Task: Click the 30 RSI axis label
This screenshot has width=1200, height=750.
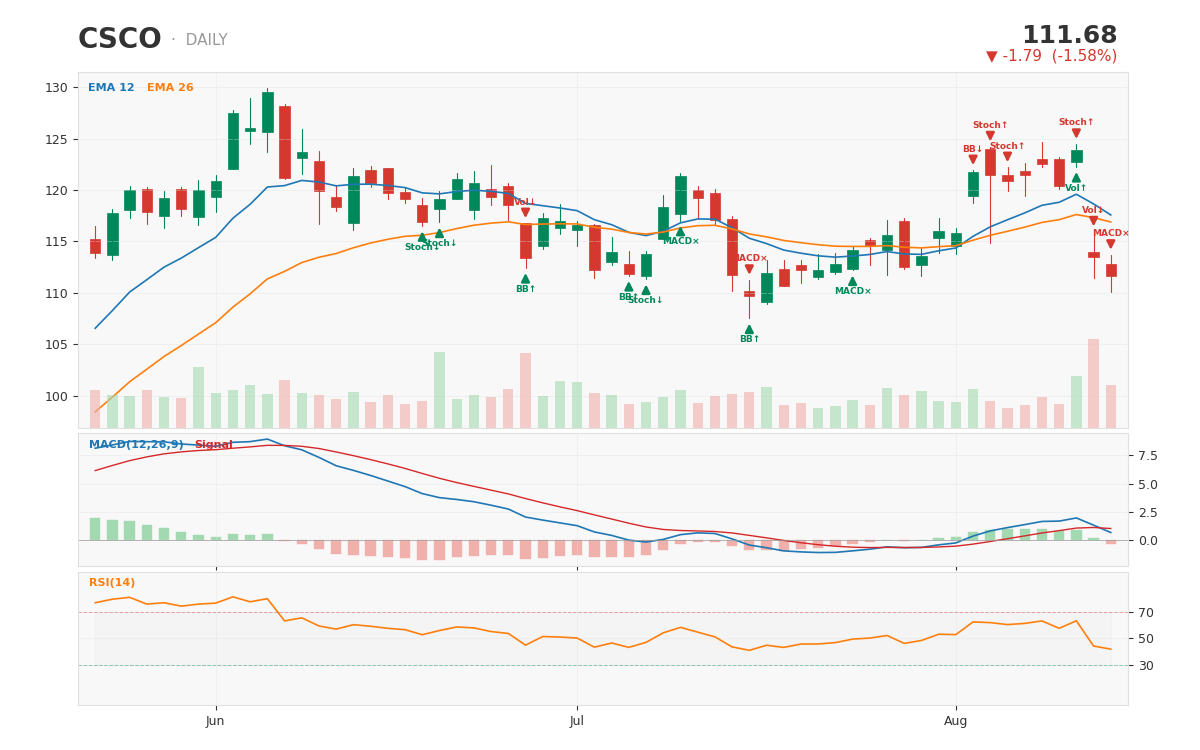Action: coord(1145,665)
